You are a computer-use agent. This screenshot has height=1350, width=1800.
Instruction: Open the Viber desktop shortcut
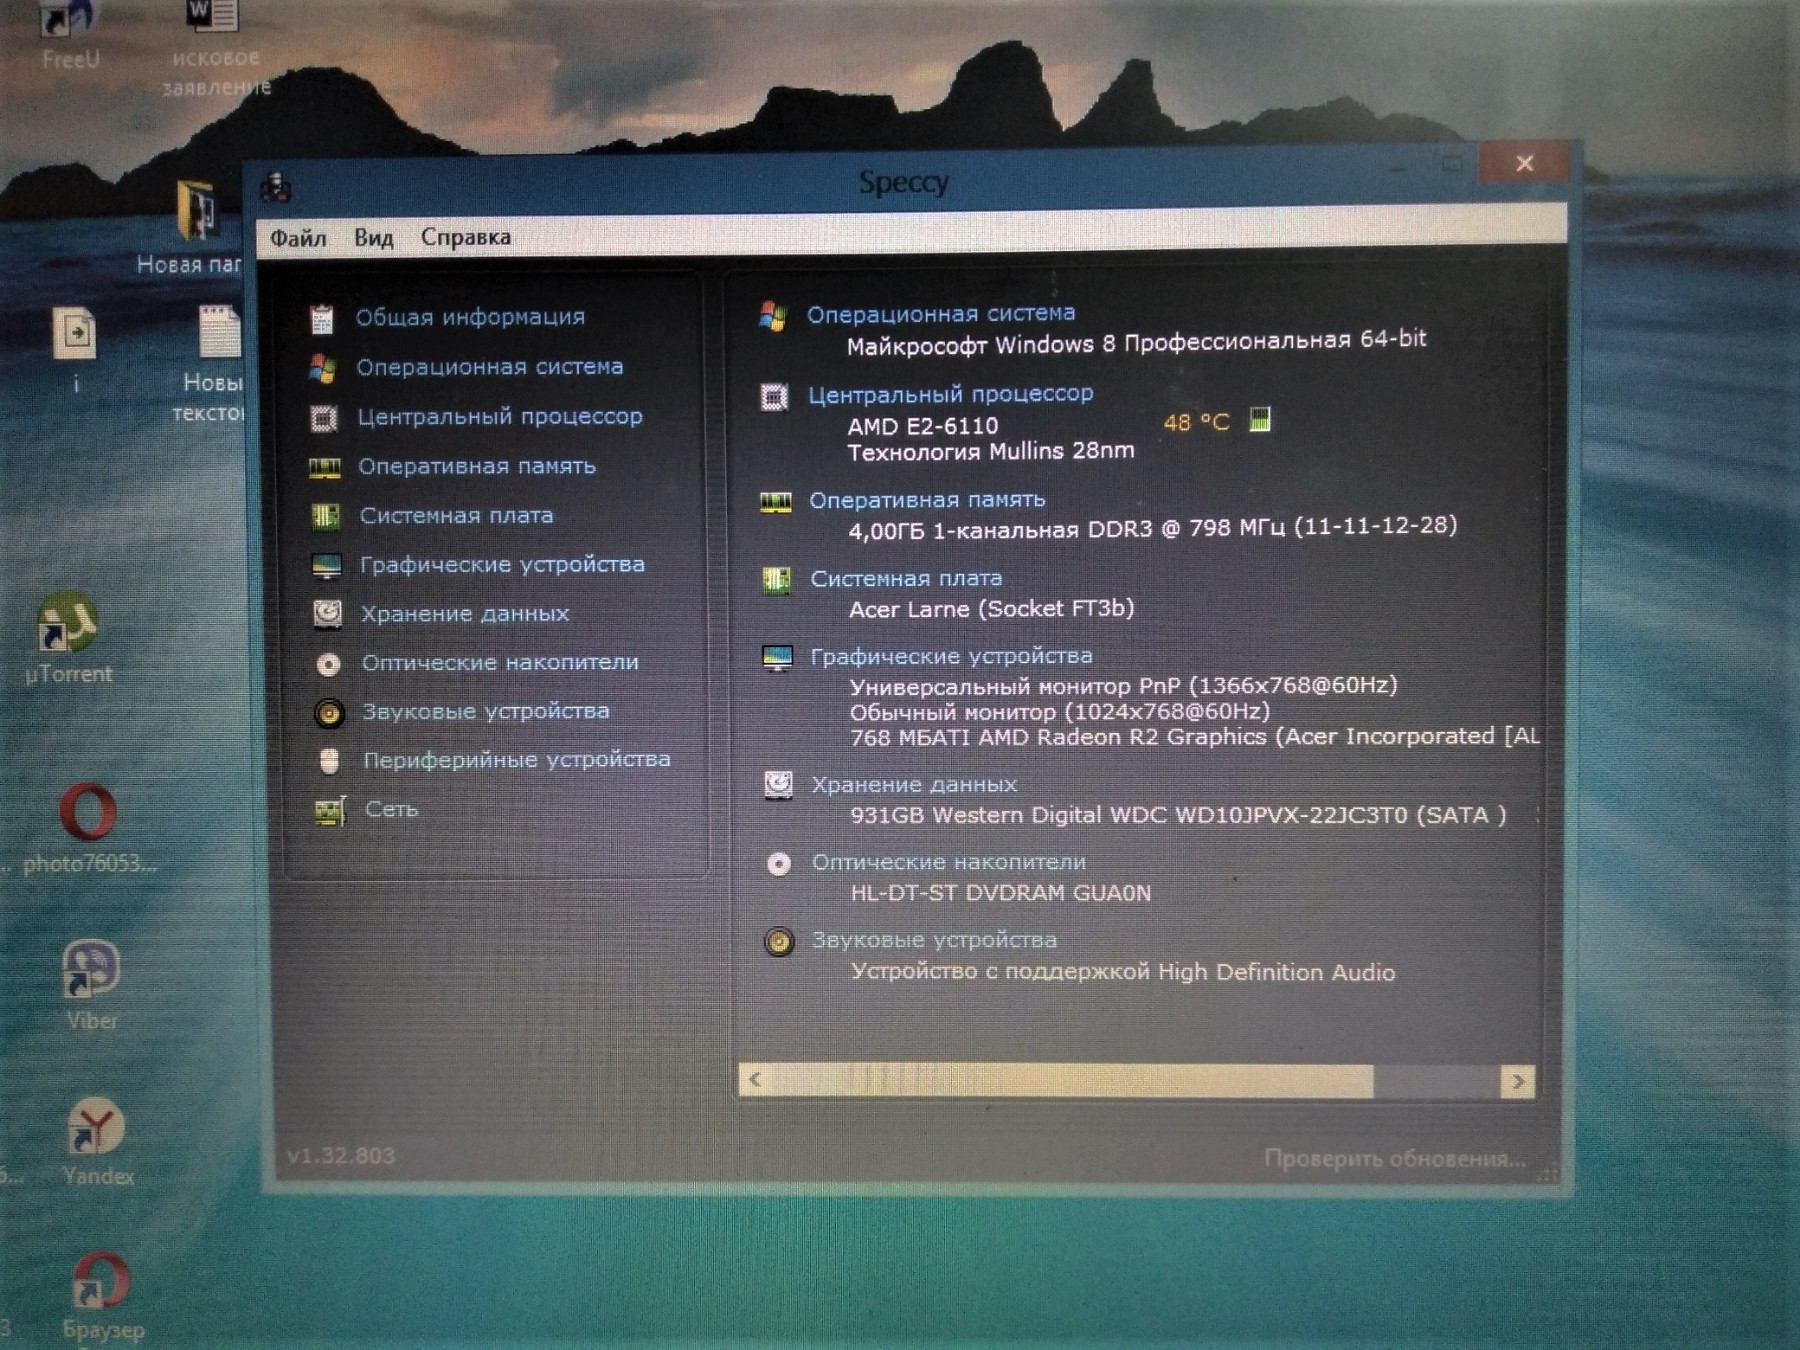(91, 970)
